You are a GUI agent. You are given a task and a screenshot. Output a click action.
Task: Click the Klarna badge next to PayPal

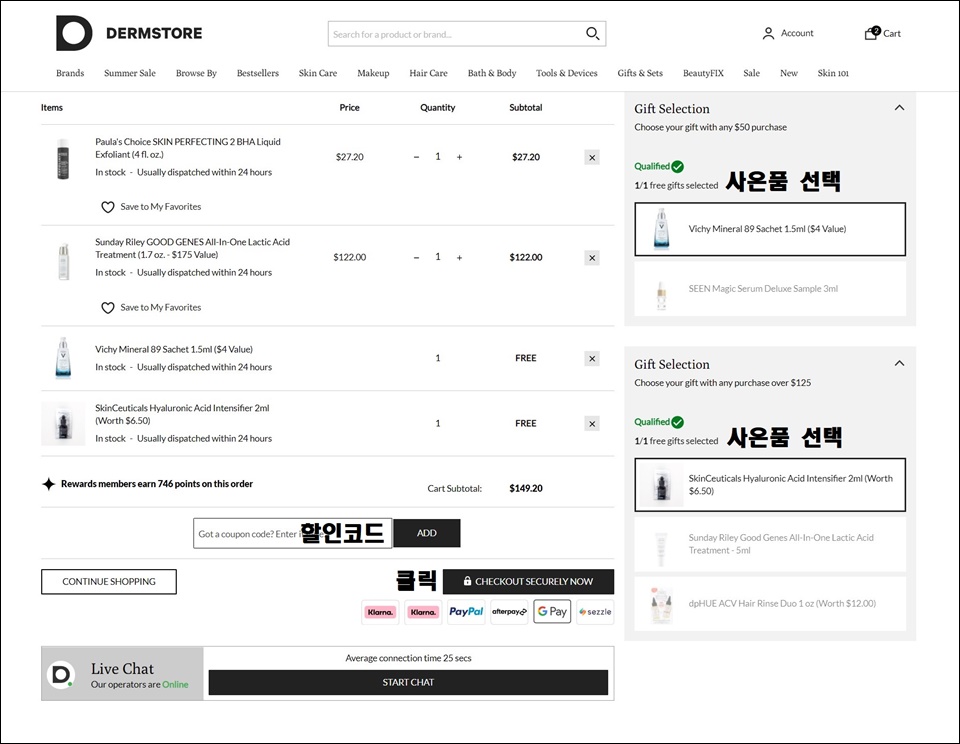pyautogui.click(x=423, y=612)
